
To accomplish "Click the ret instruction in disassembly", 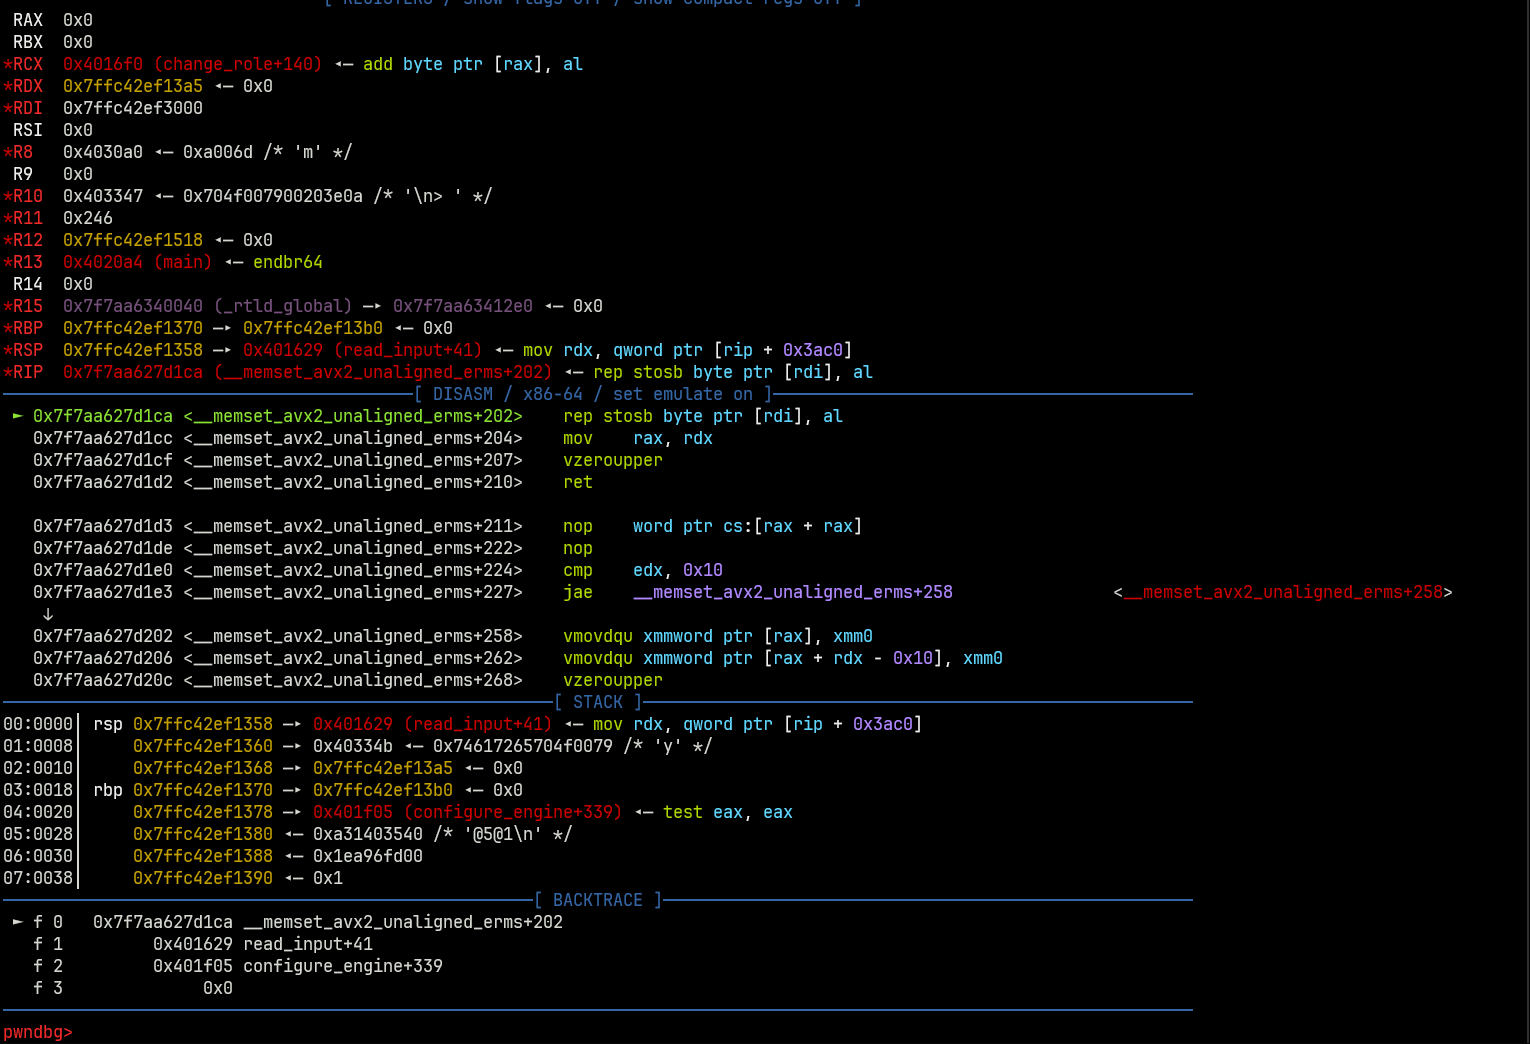I will [578, 482].
